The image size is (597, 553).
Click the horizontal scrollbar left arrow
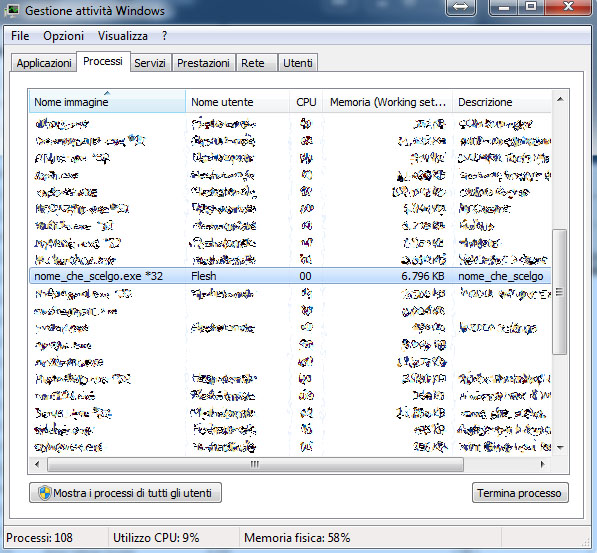point(37,464)
